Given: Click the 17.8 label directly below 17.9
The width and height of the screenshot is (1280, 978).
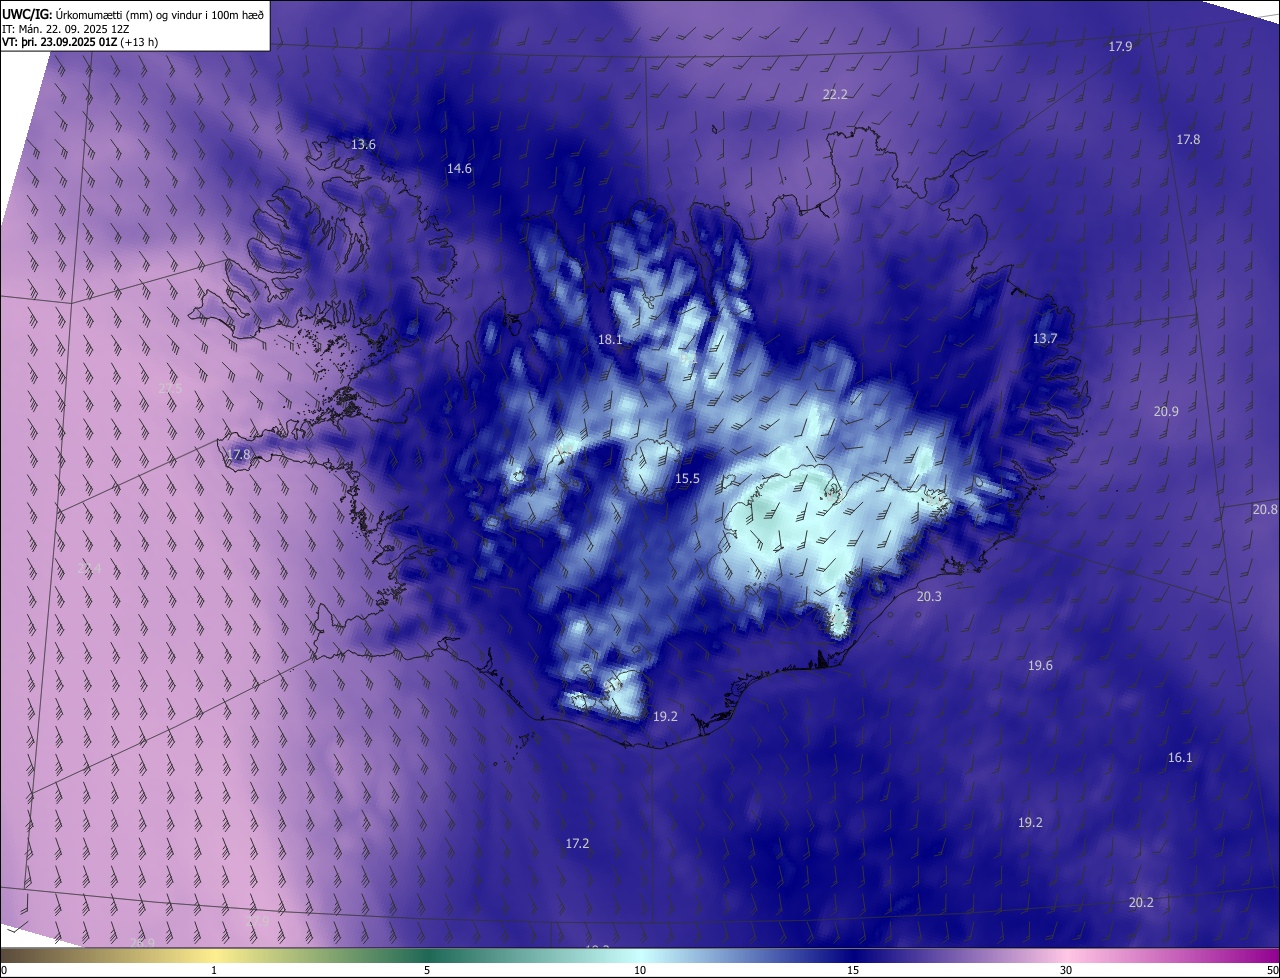Looking at the screenshot, I should (x=1188, y=139).
